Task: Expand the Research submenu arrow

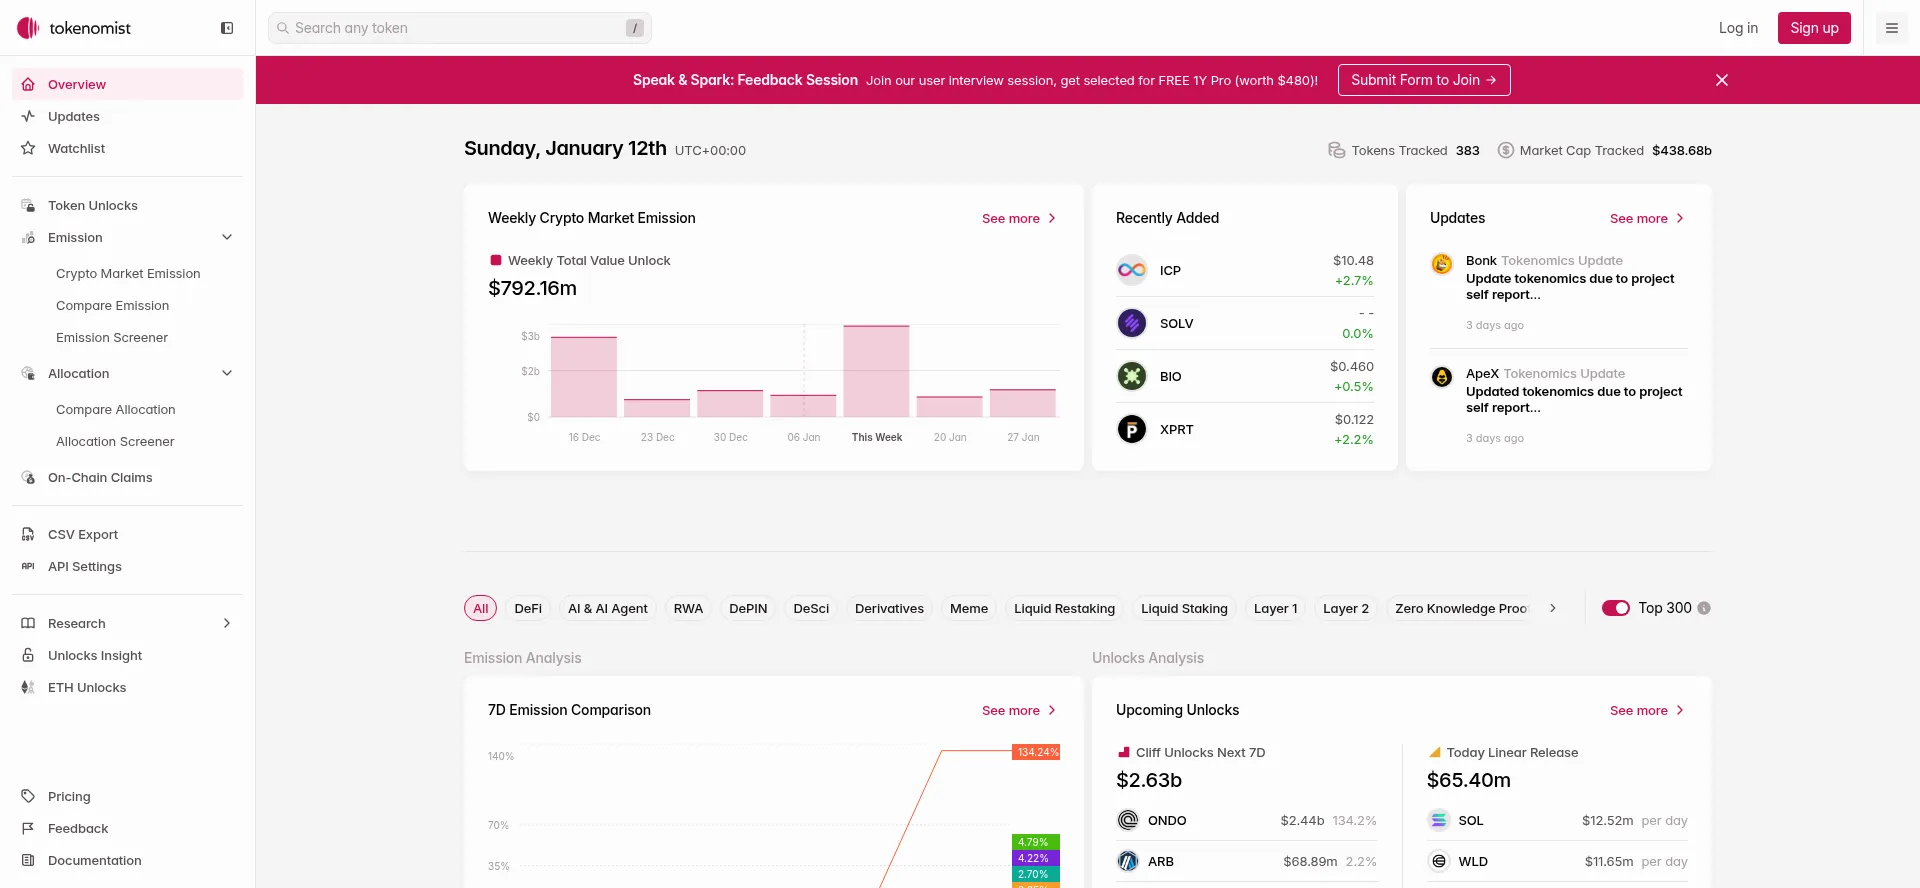Action: click(227, 623)
